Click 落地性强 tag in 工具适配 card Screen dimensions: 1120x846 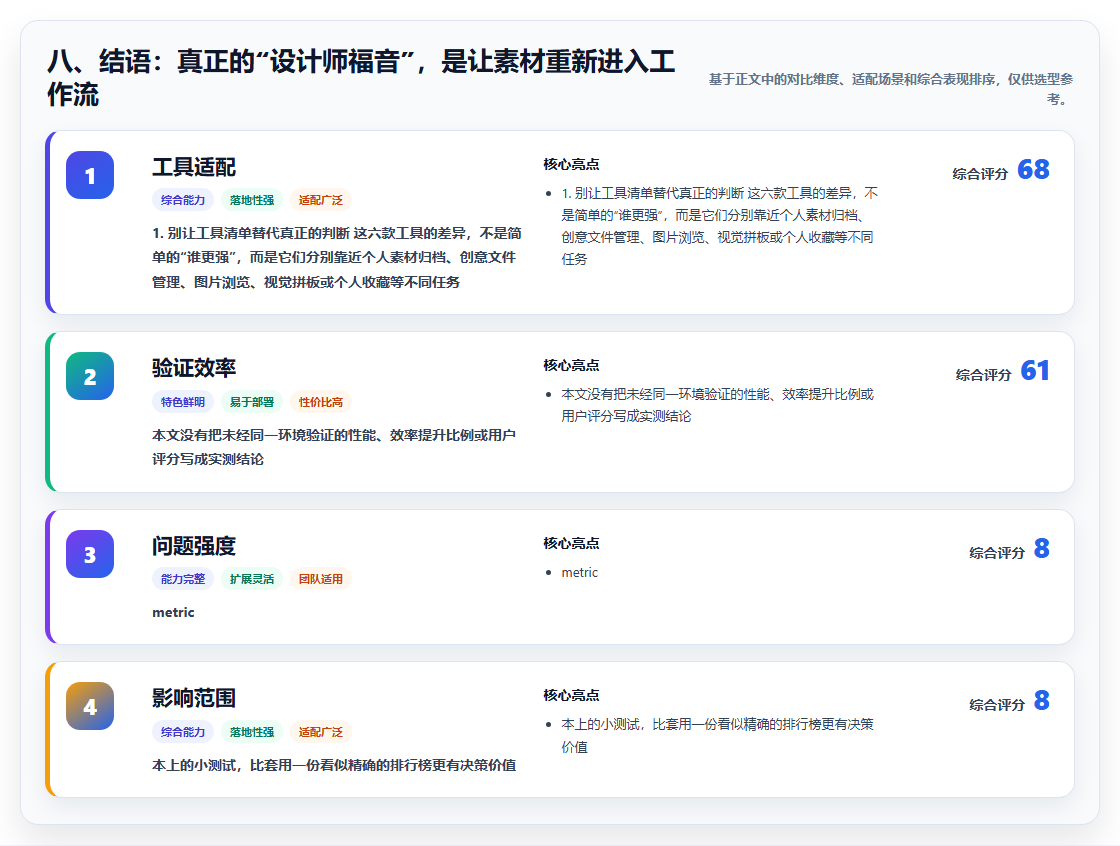pos(251,200)
